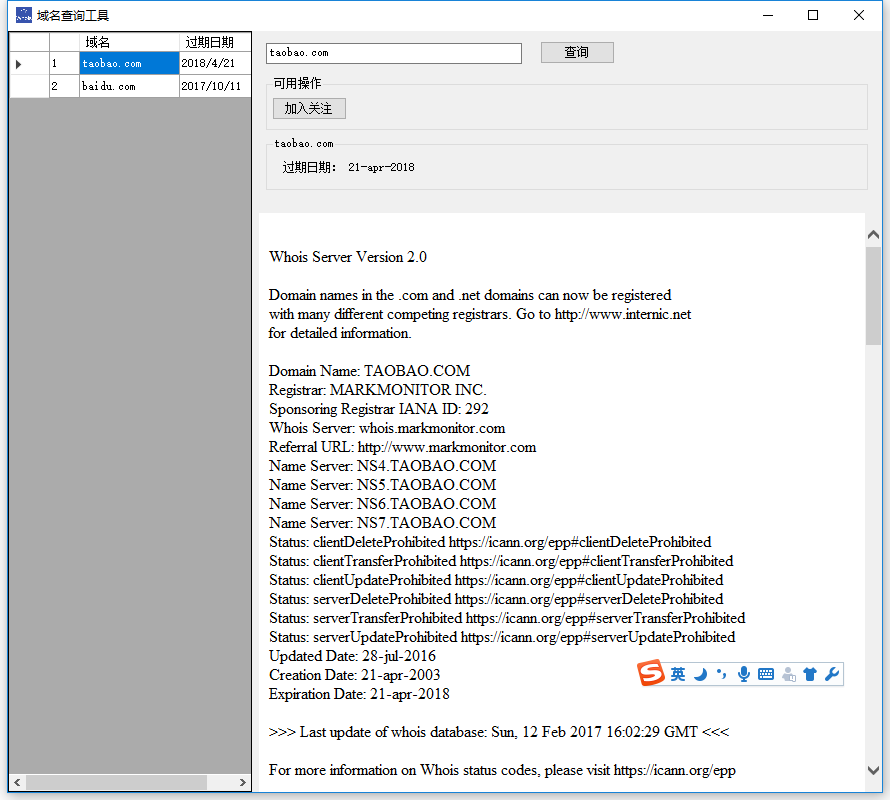This screenshot has height=800, width=890.
Task: Click the Sogou S logo icon
Action: pyautogui.click(x=650, y=673)
